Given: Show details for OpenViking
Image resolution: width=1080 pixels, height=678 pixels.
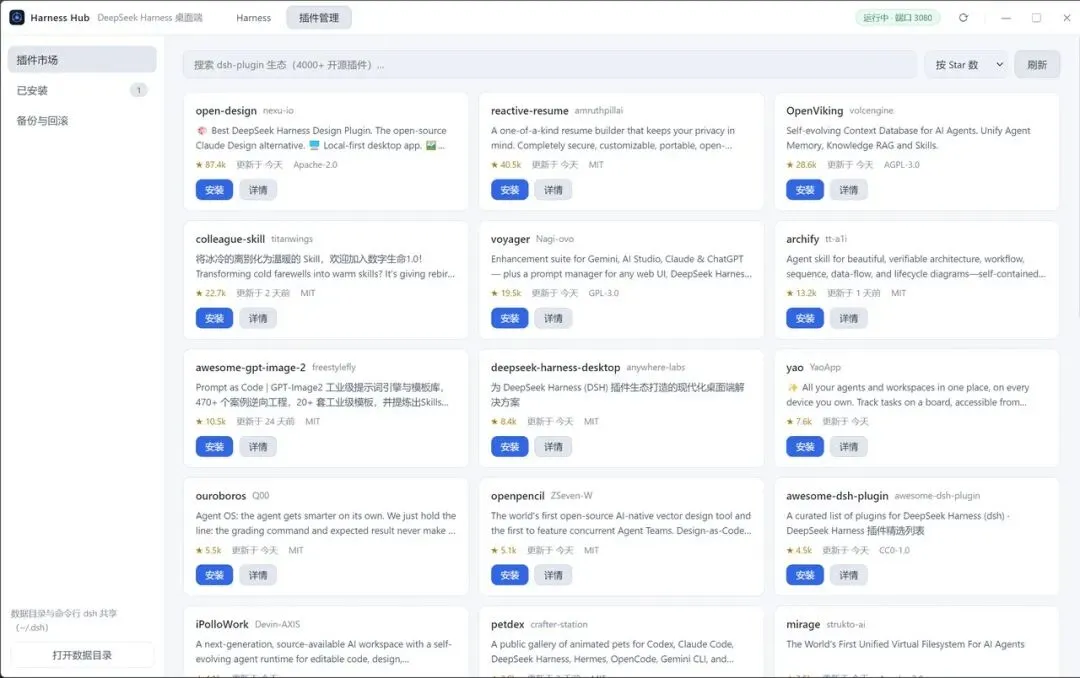Looking at the screenshot, I should 849,190.
